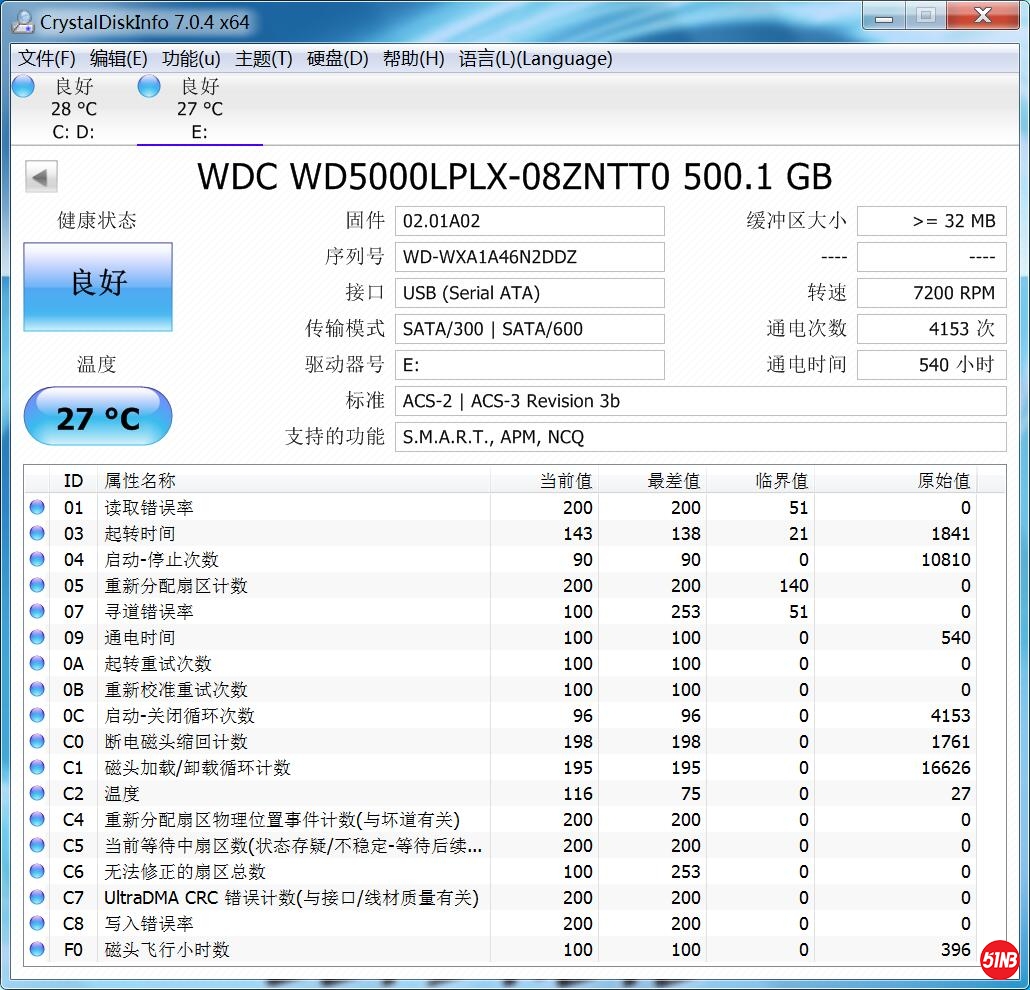This screenshot has height=990, width=1030.
Task: Open the 主题(T) menu
Action: click(x=263, y=59)
